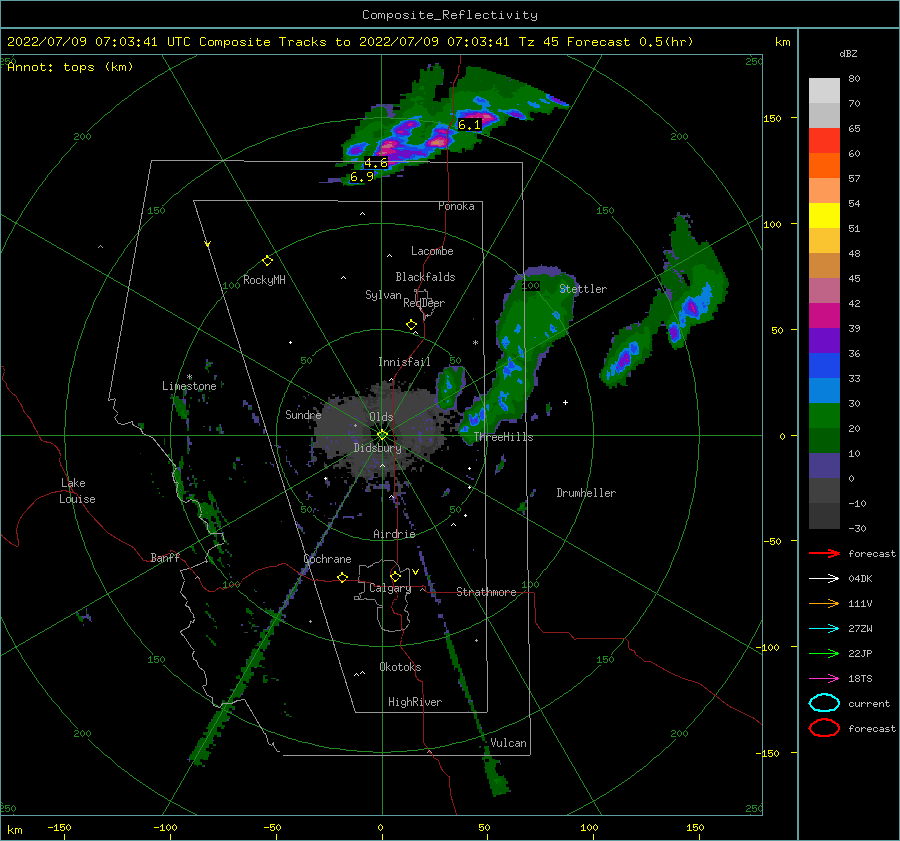
Task: Select the Banff label
Action: click(x=165, y=557)
